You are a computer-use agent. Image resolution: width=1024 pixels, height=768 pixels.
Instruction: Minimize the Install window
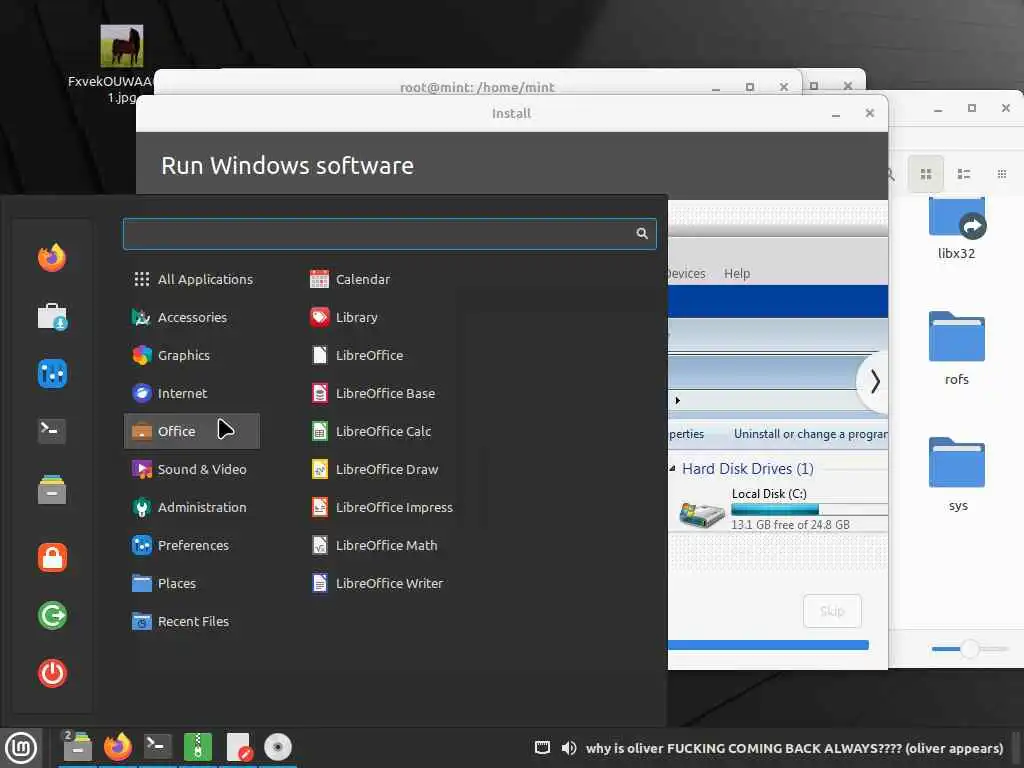coord(835,114)
